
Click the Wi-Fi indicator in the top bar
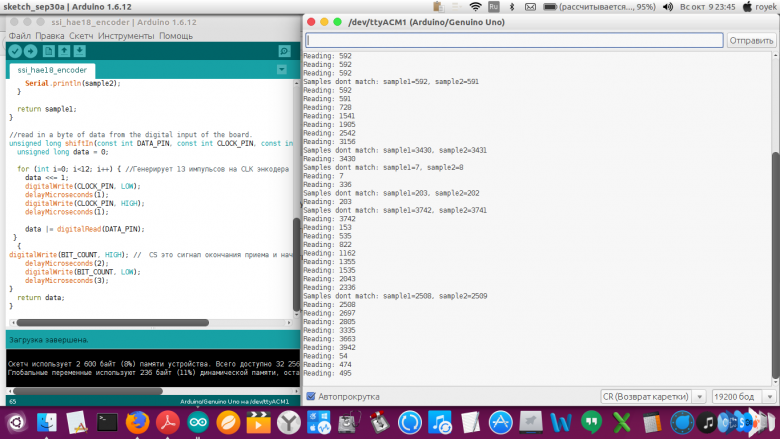point(476,7)
